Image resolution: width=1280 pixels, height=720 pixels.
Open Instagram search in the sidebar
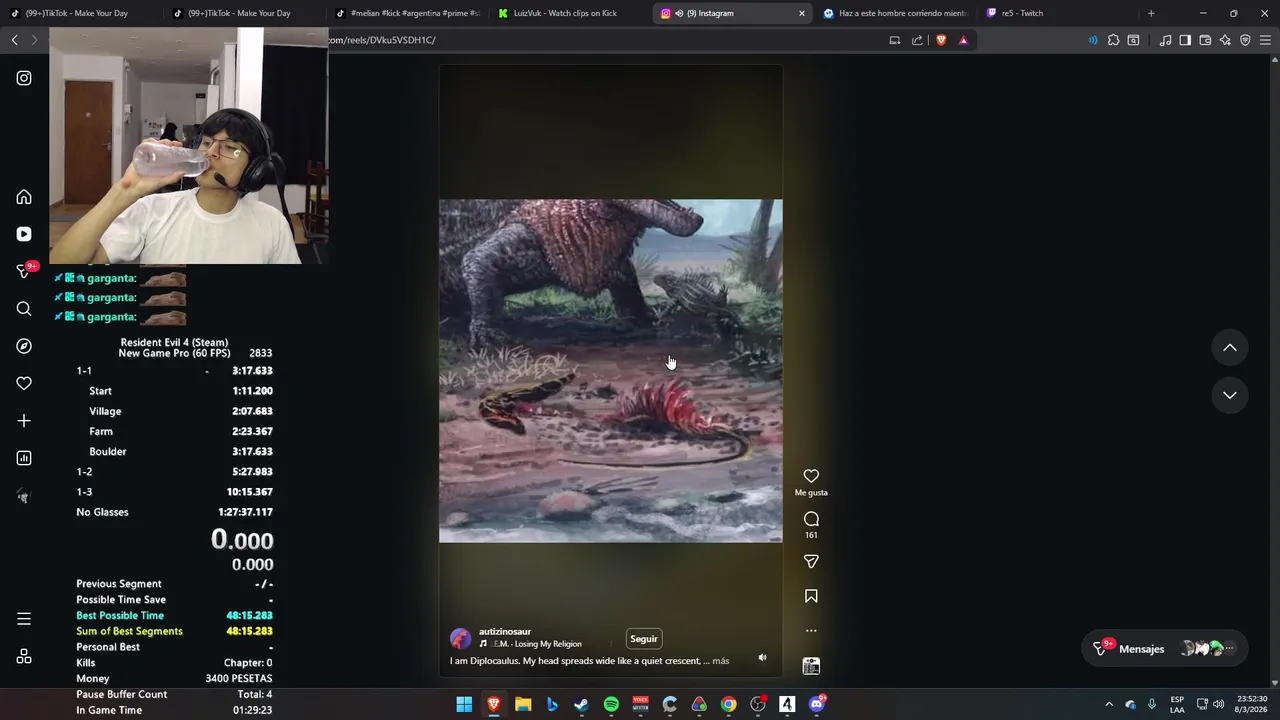pos(24,309)
